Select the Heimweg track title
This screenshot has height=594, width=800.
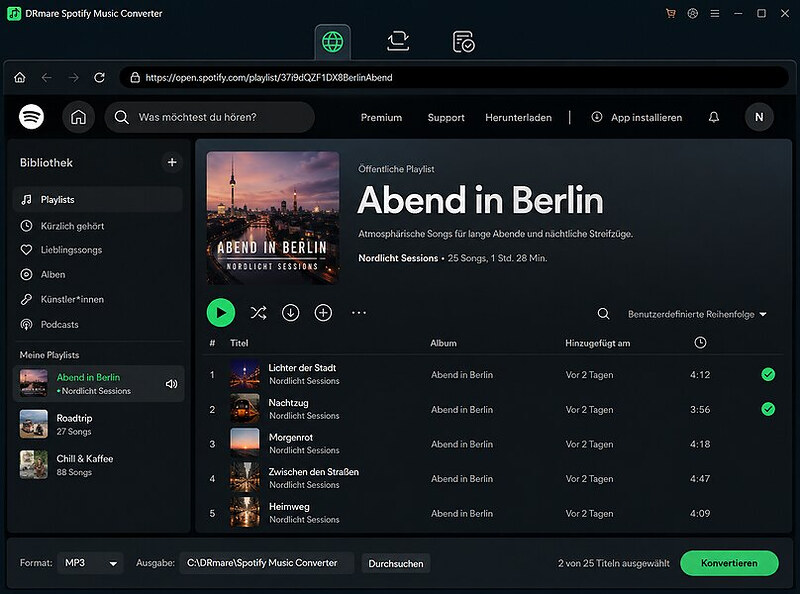[289, 507]
